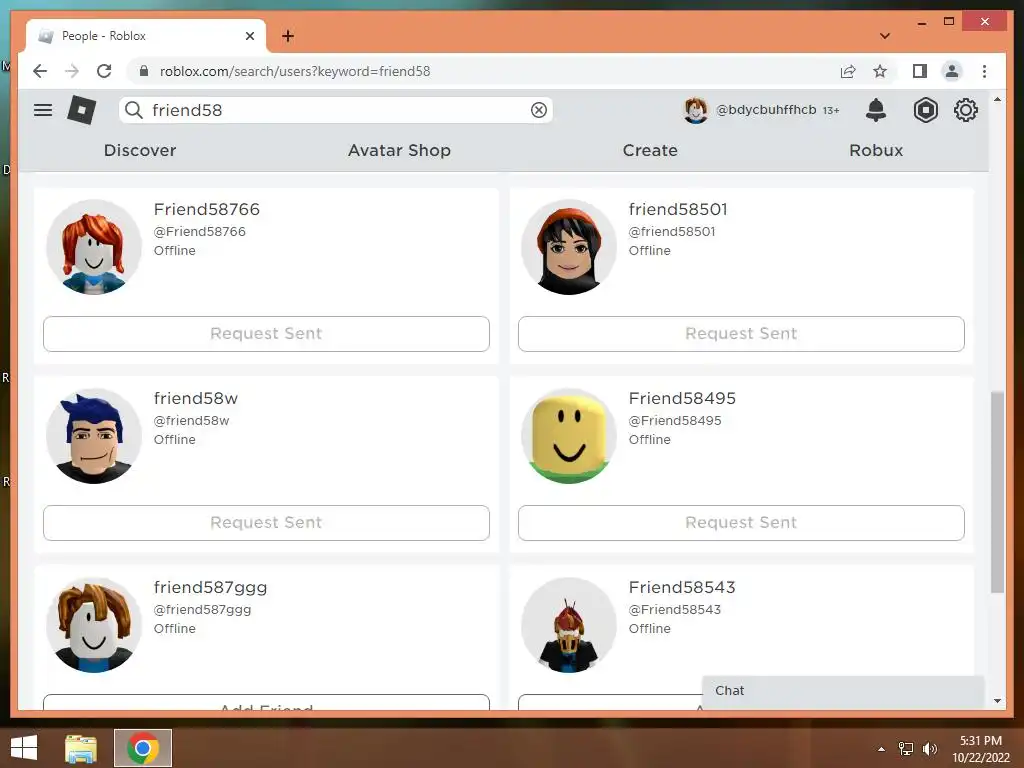Screen dimensions: 1024x768
Task: Open the network tray icon
Action: (906, 749)
